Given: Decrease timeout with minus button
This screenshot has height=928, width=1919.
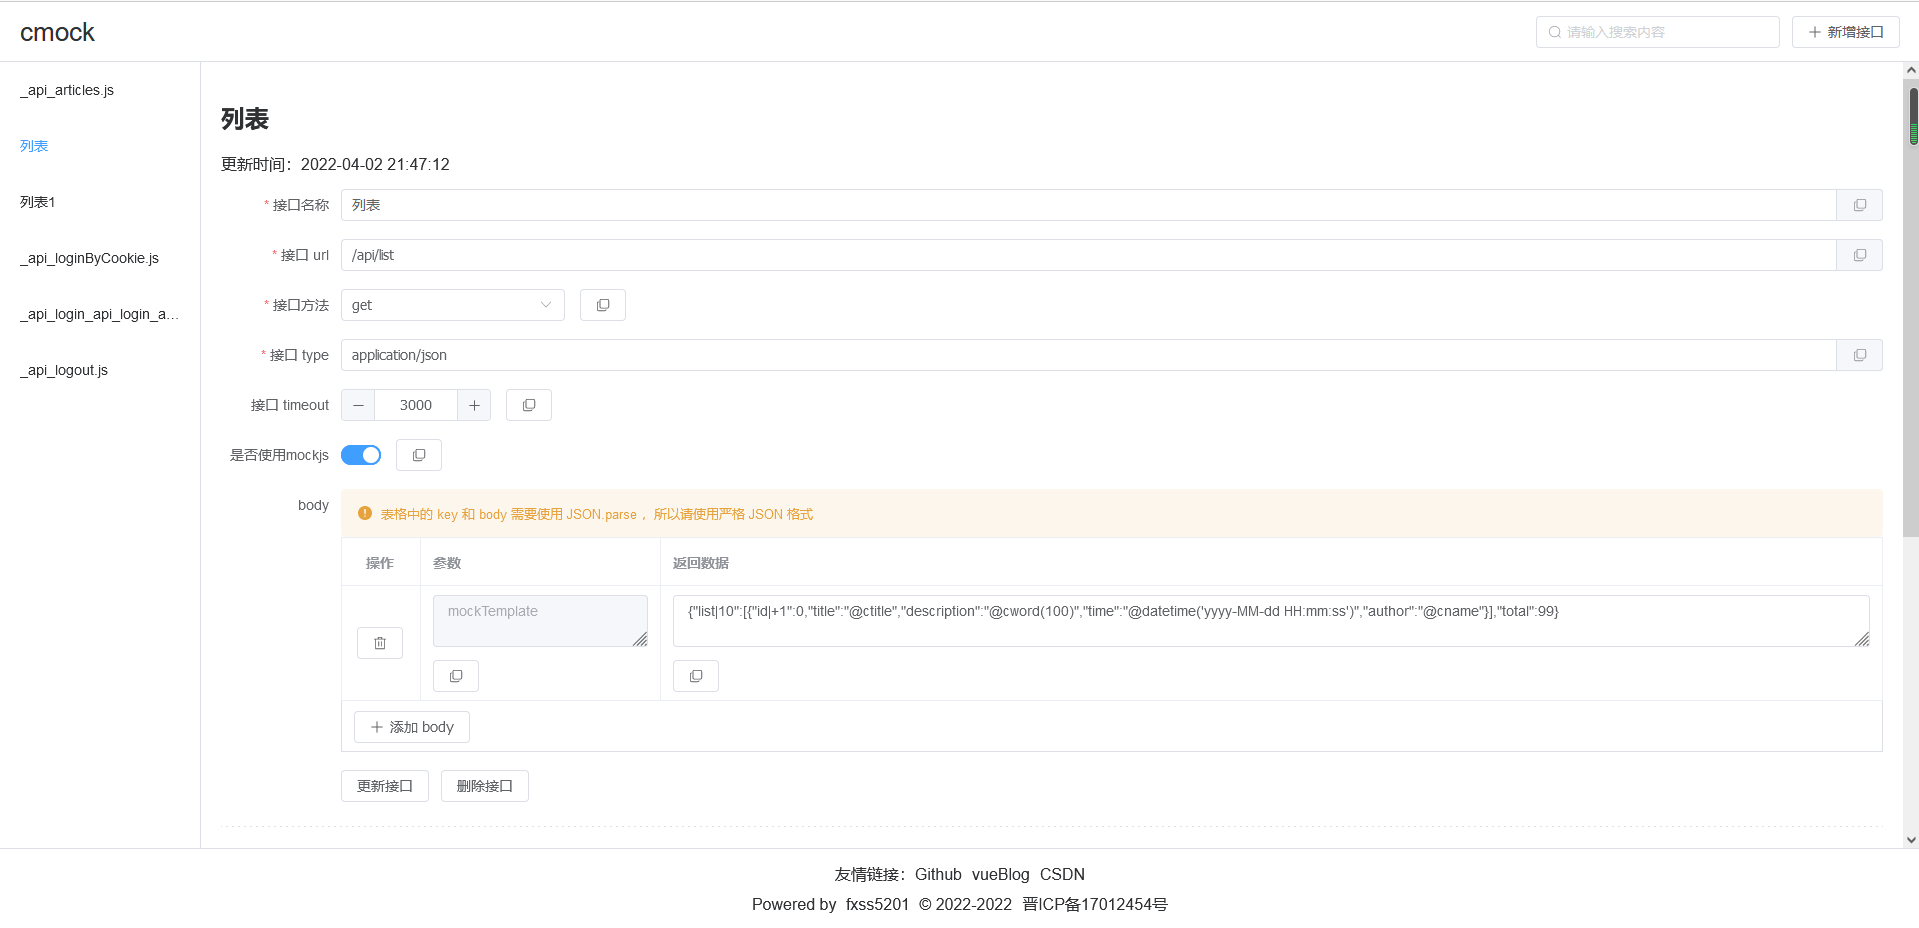Looking at the screenshot, I should [358, 405].
